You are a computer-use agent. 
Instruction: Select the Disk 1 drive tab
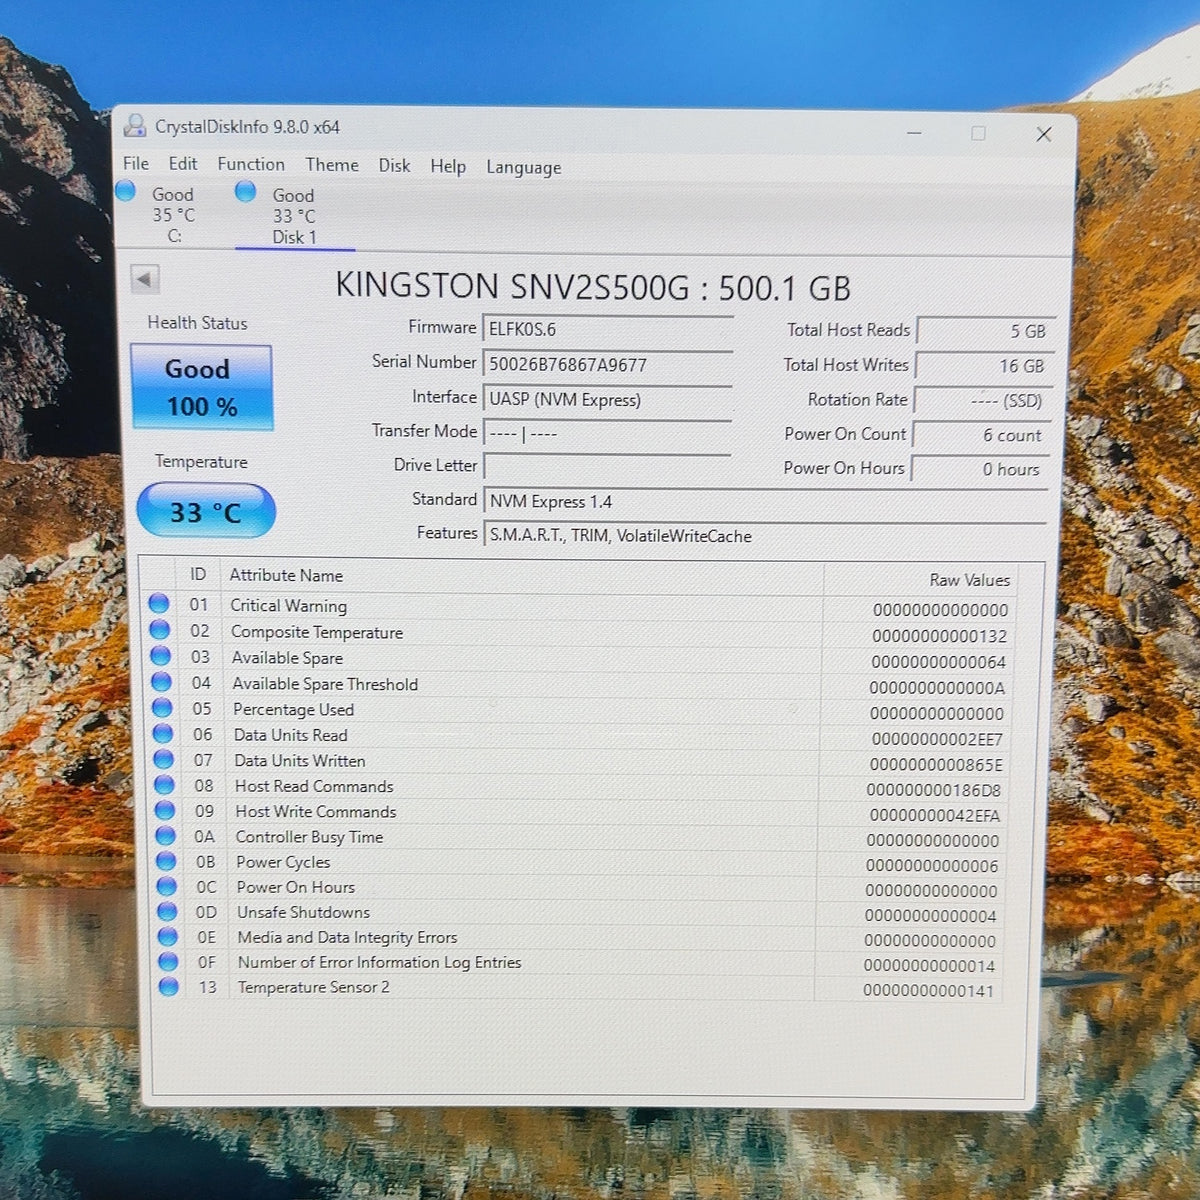(x=294, y=216)
